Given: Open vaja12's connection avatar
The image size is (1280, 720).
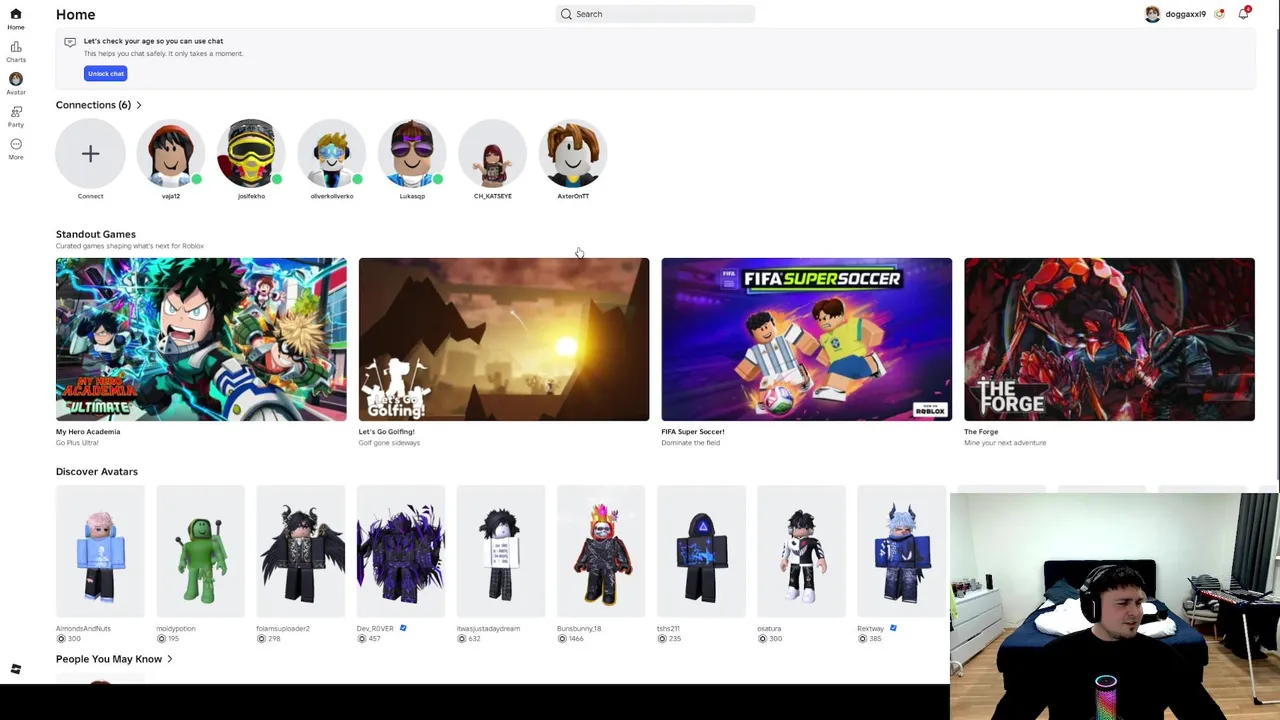Looking at the screenshot, I should pyautogui.click(x=171, y=153).
